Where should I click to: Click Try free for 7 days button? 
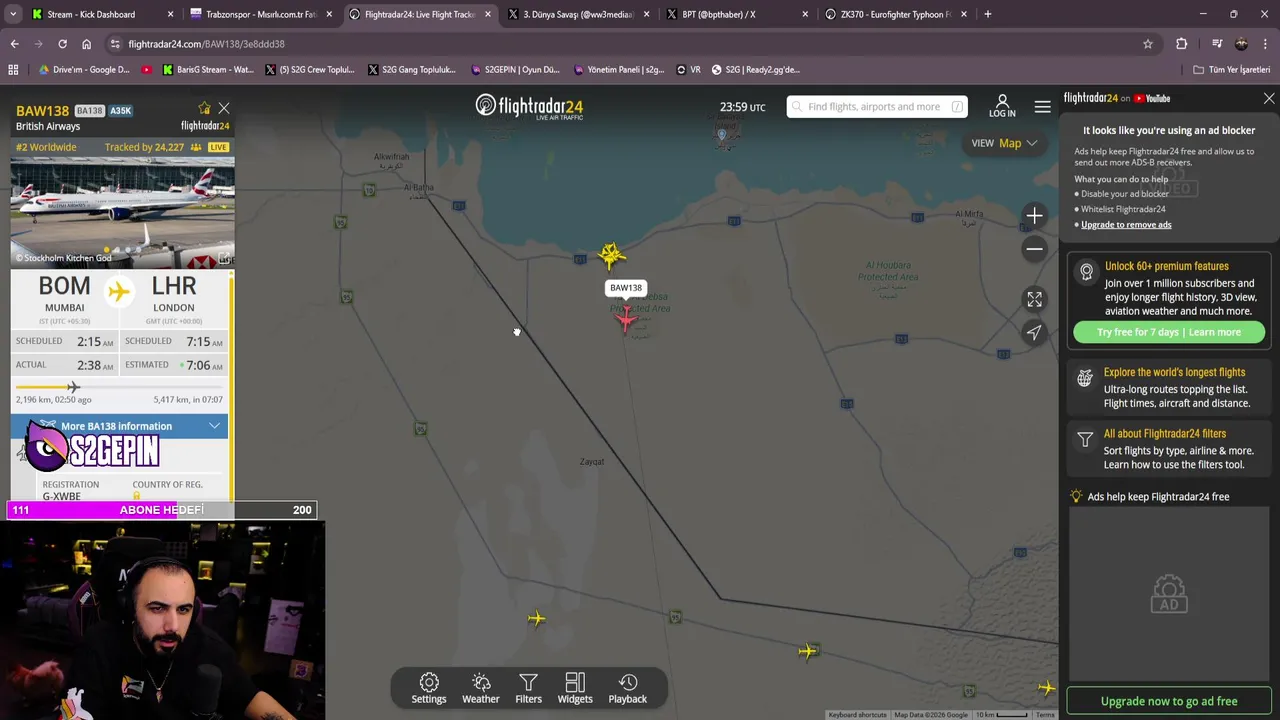pos(1168,332)
